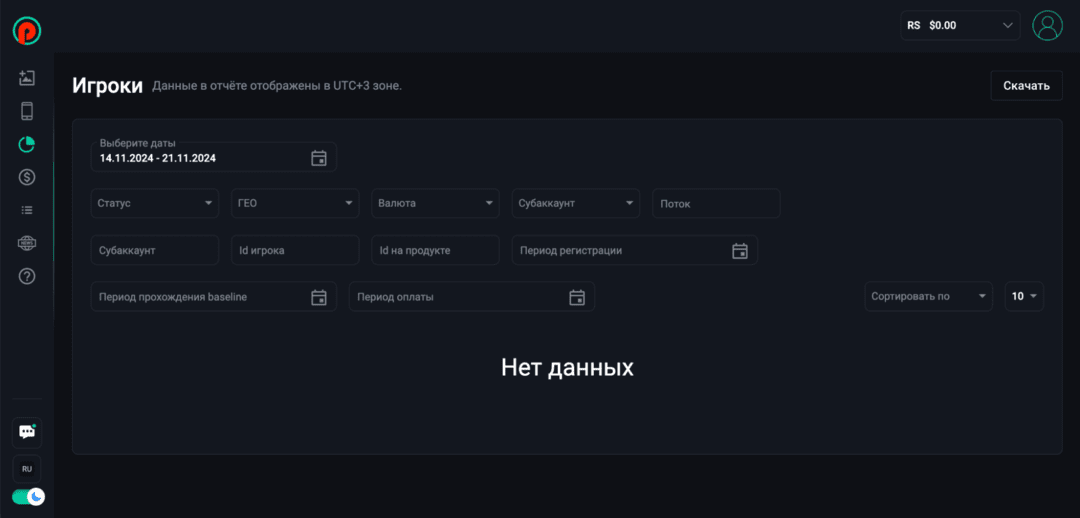Click the Id игрока input field
Screen dimensions: 1080x518
point(295,250)
